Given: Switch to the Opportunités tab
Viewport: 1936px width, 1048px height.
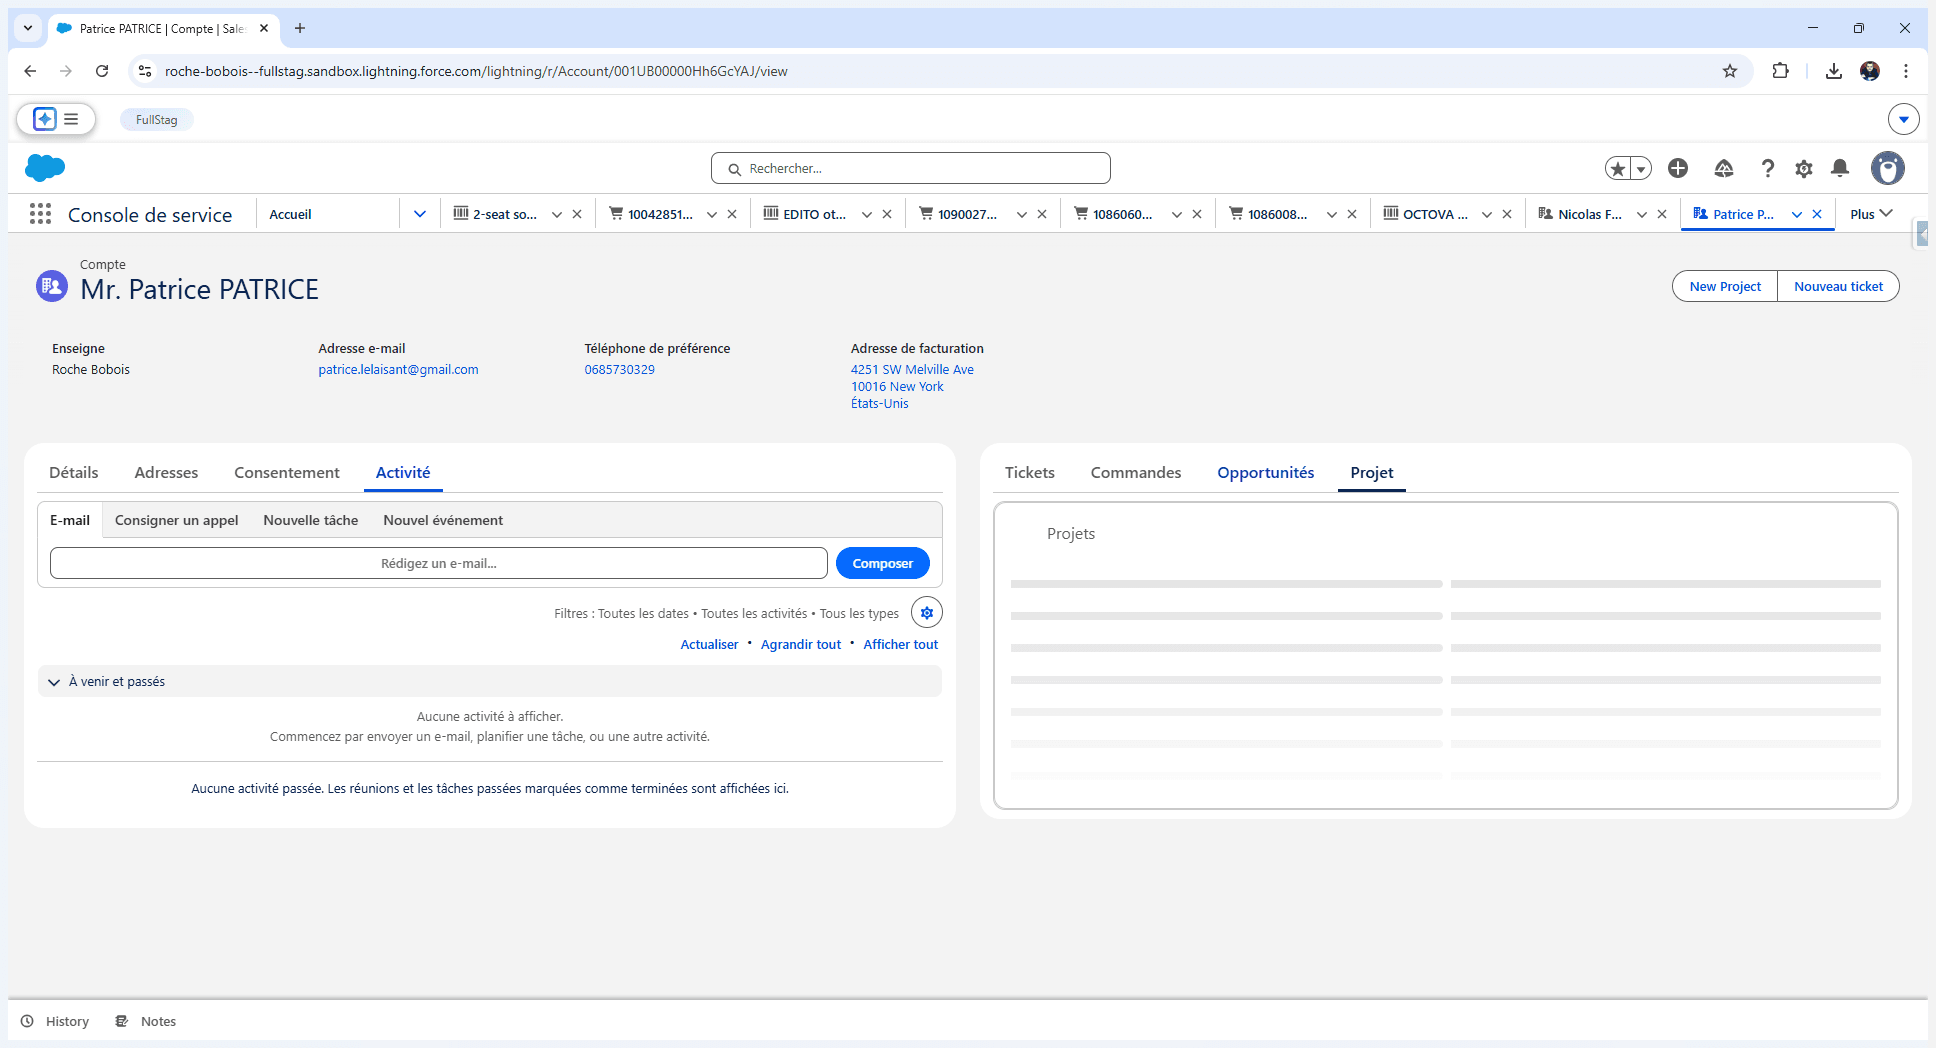Looking at the screenshot, I should coord(1266,472).
